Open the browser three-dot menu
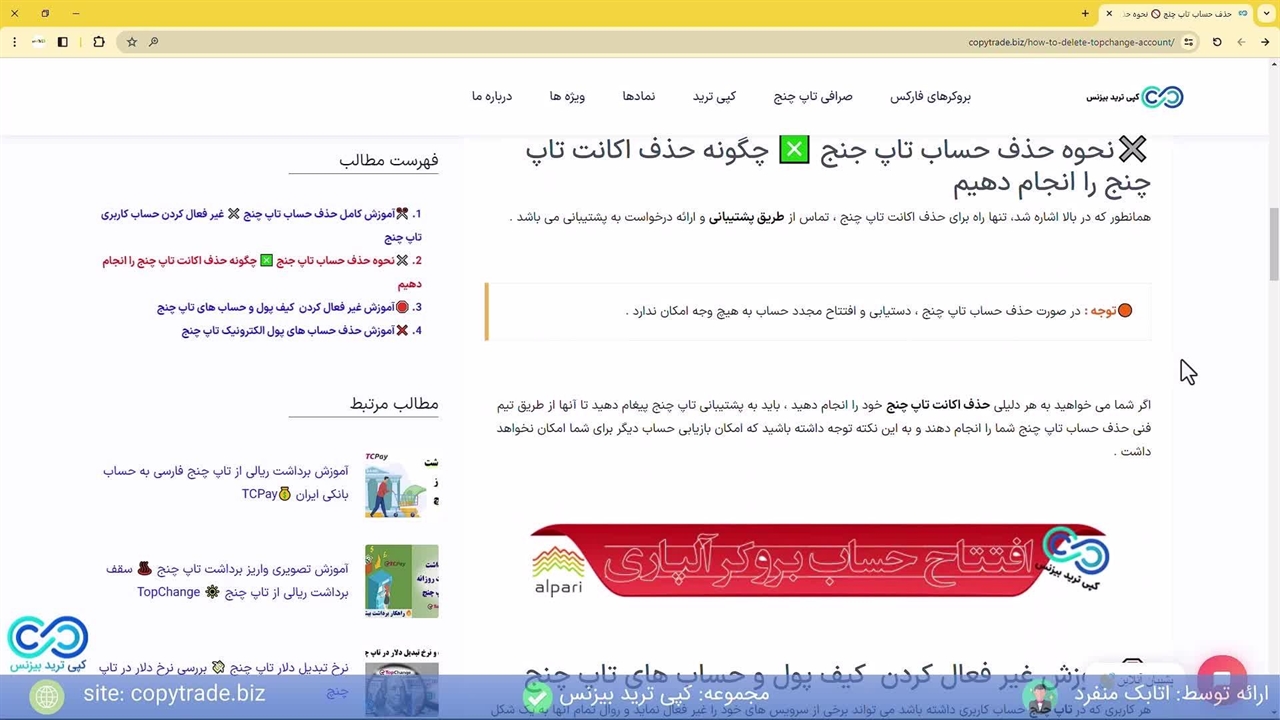The image size is (1280, 720). point(14,42)
